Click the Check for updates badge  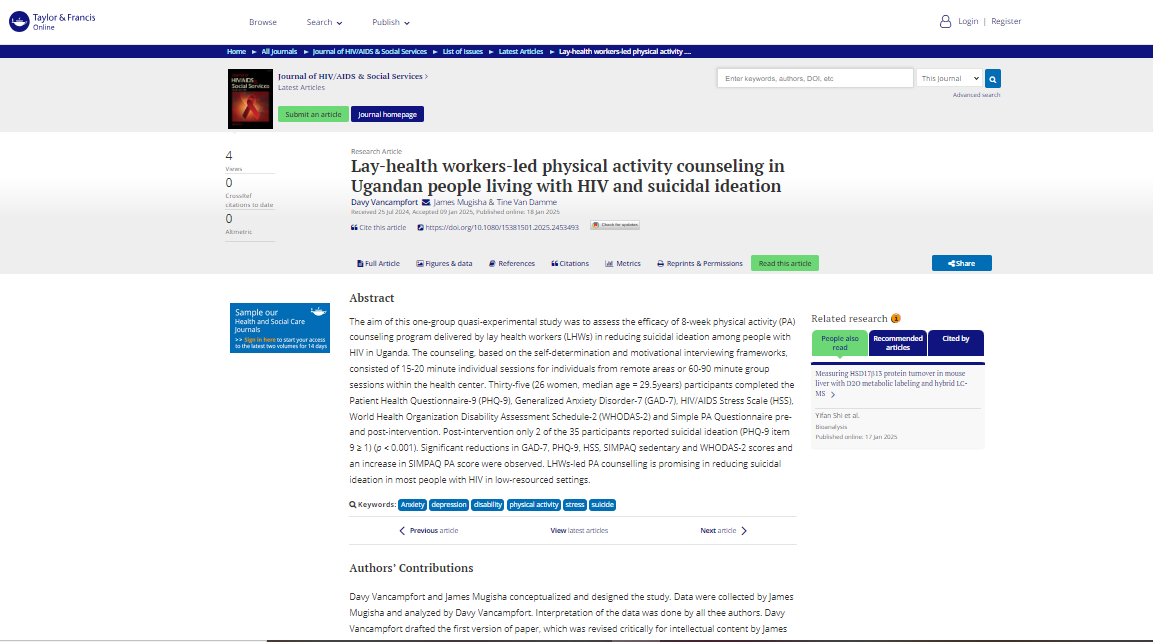pos(614,225)
